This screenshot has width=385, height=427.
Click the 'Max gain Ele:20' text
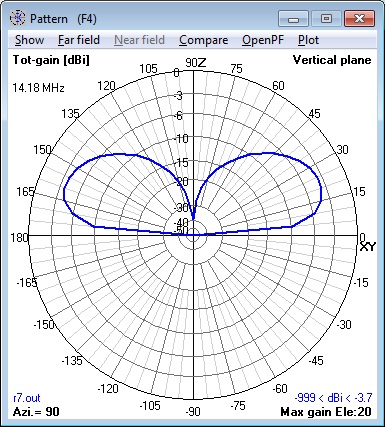(x=326, y=412)
